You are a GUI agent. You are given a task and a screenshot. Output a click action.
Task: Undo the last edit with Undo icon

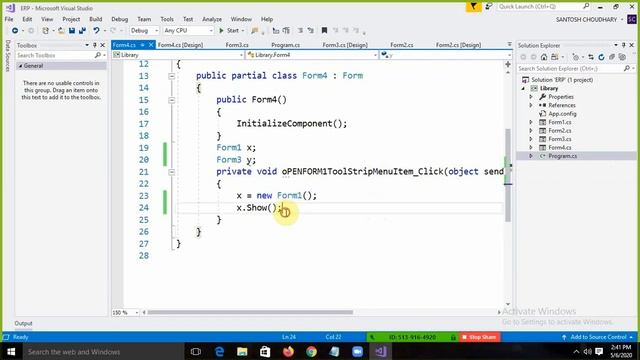(x=96, y=31)
